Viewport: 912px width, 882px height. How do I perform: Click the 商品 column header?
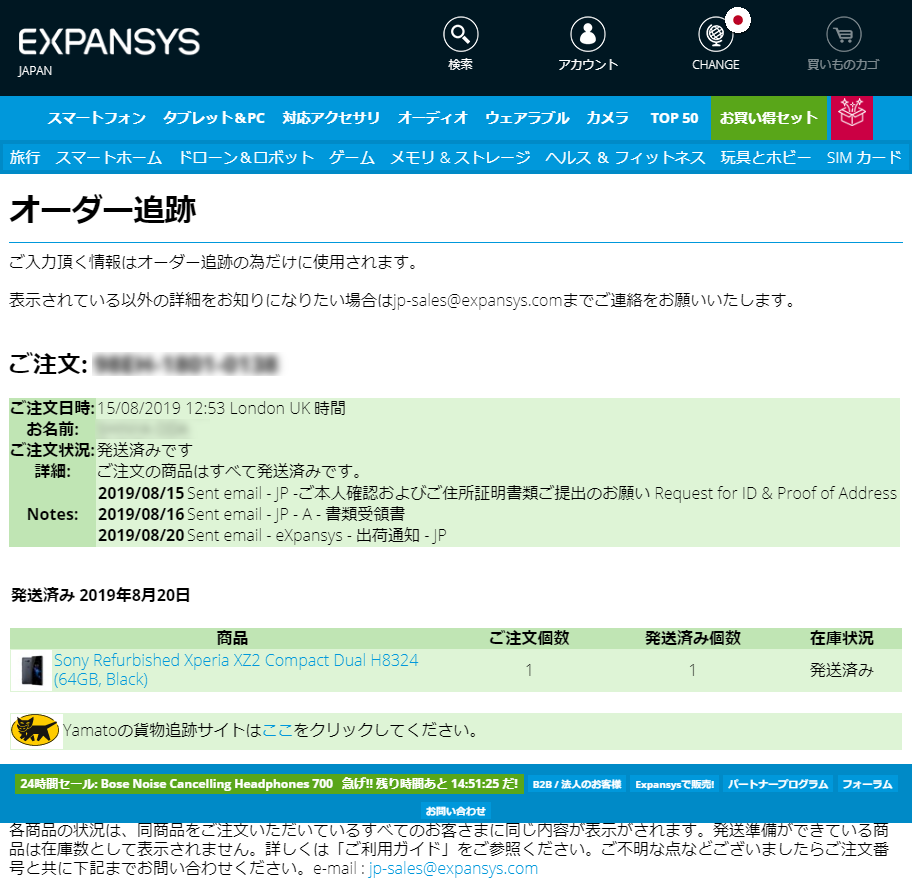coord(232,638)
